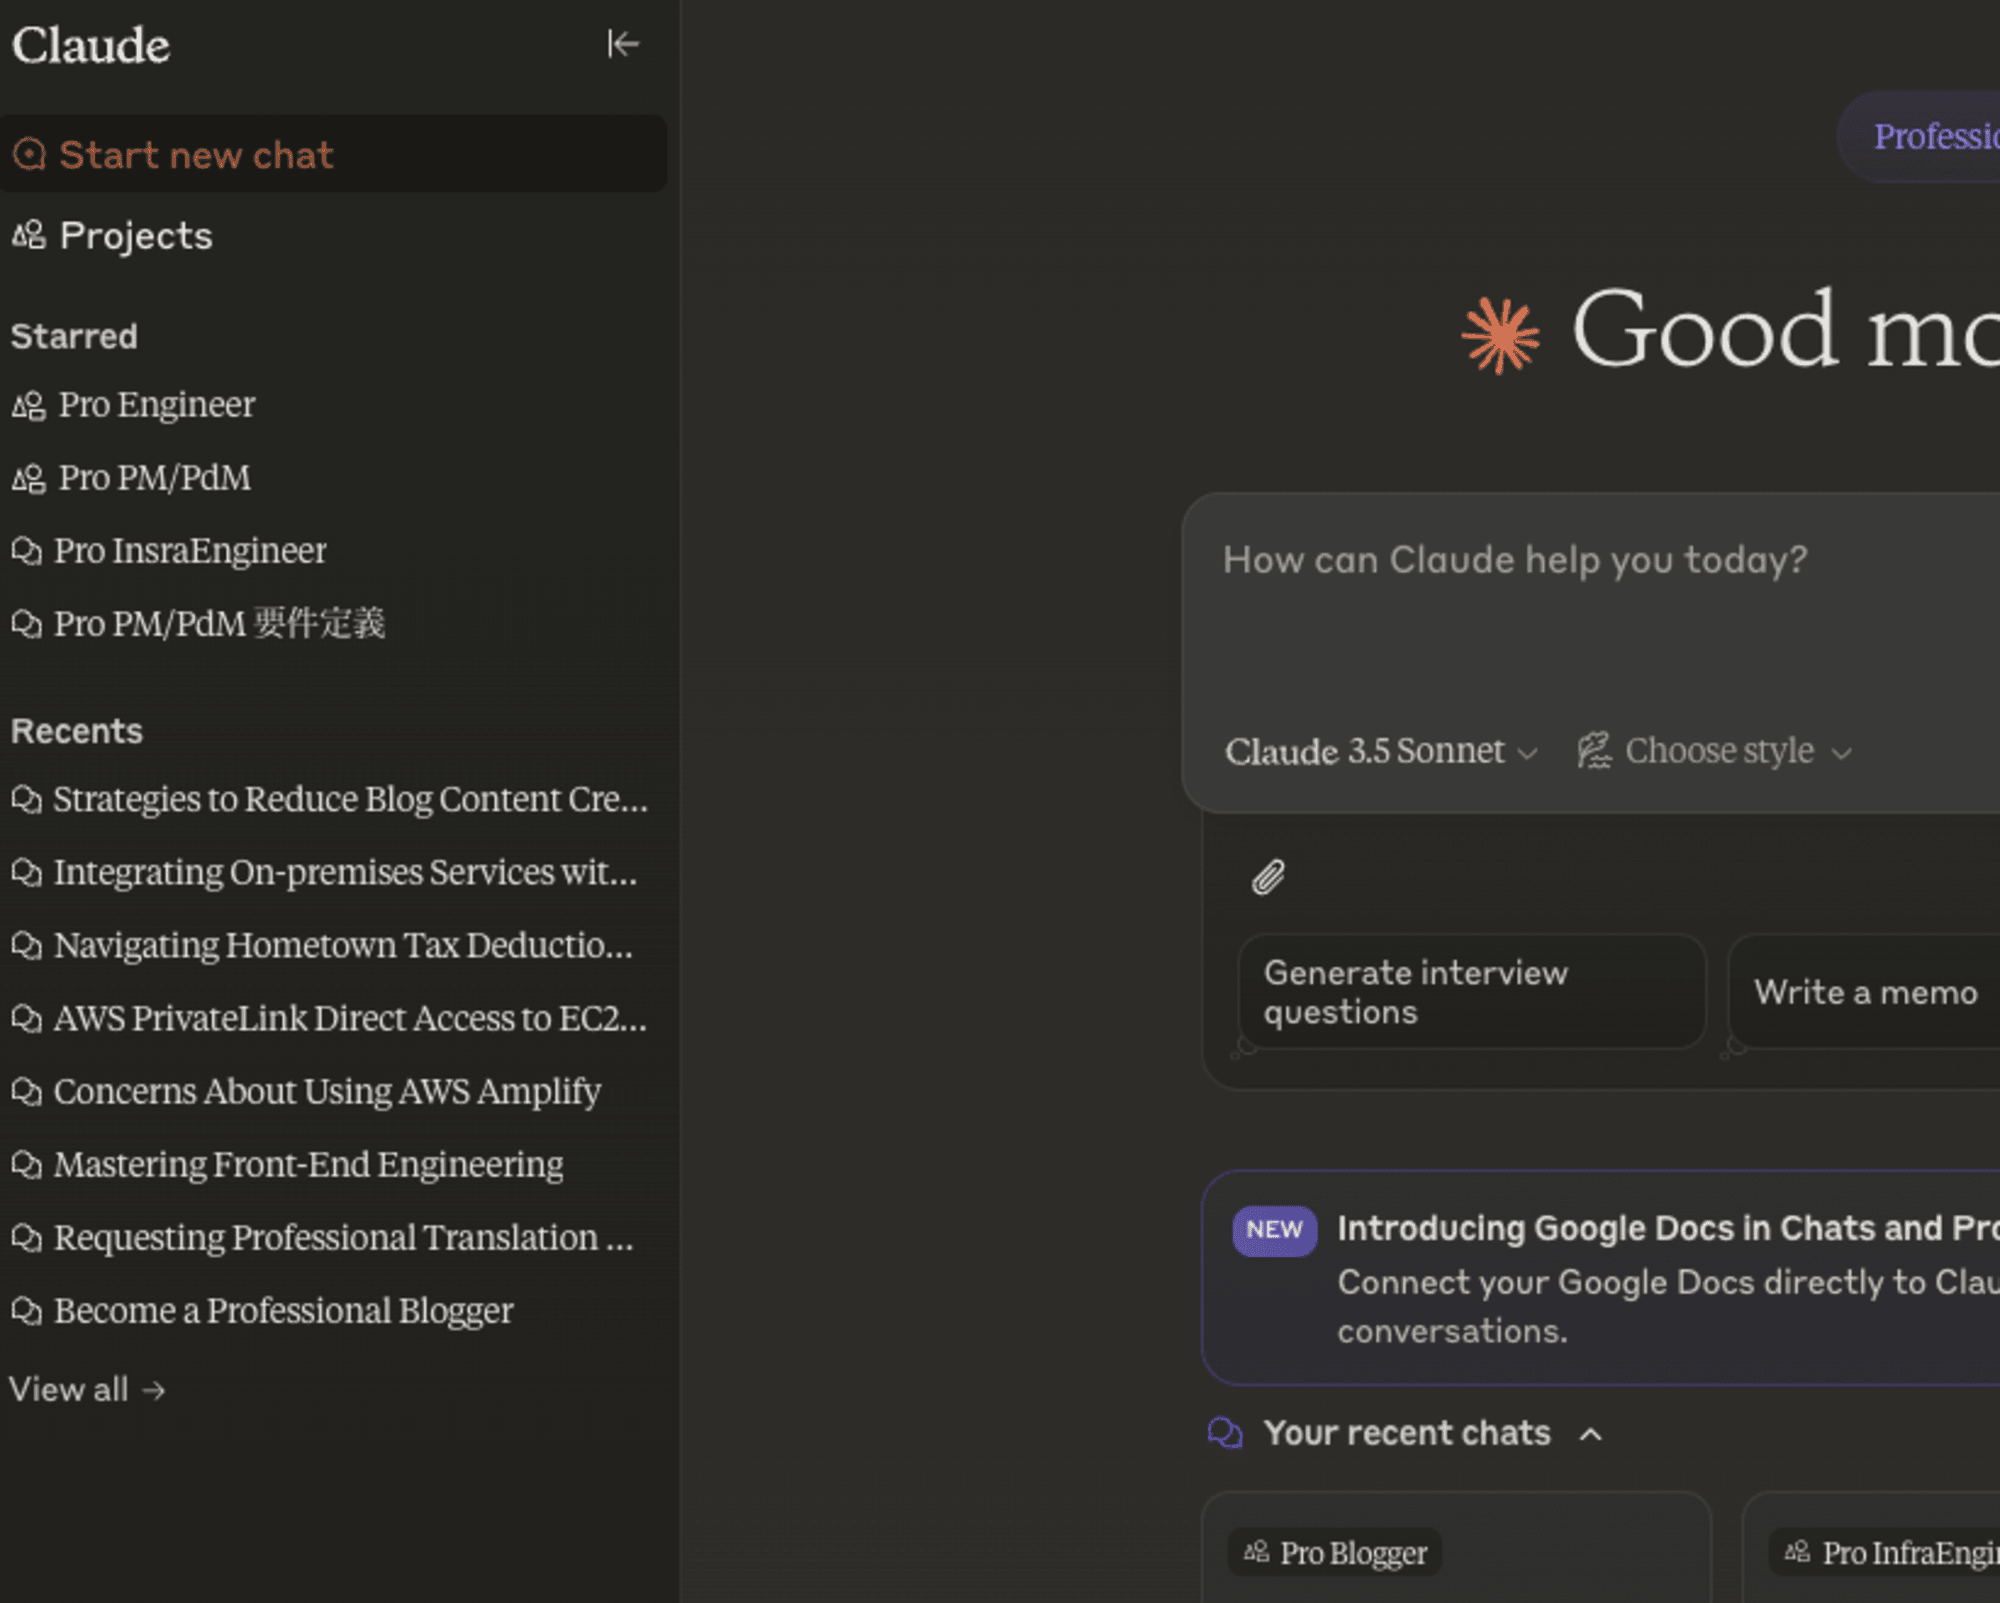Click the paperclip attach file icon

1268,877
